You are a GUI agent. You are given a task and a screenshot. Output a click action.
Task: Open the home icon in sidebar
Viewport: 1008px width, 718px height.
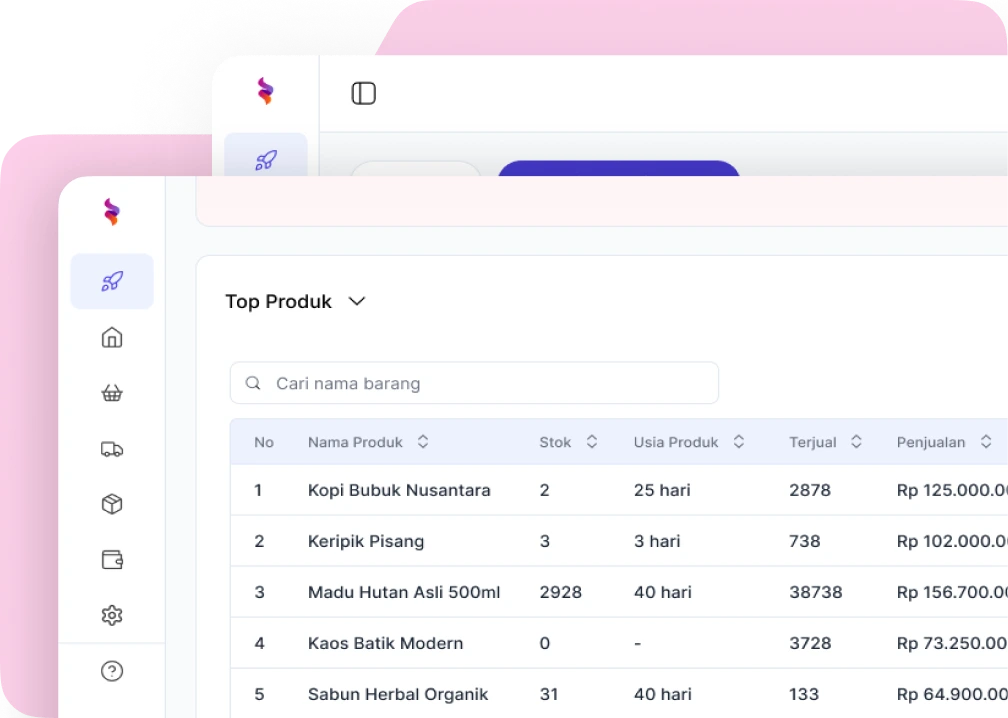coord(112,337)
